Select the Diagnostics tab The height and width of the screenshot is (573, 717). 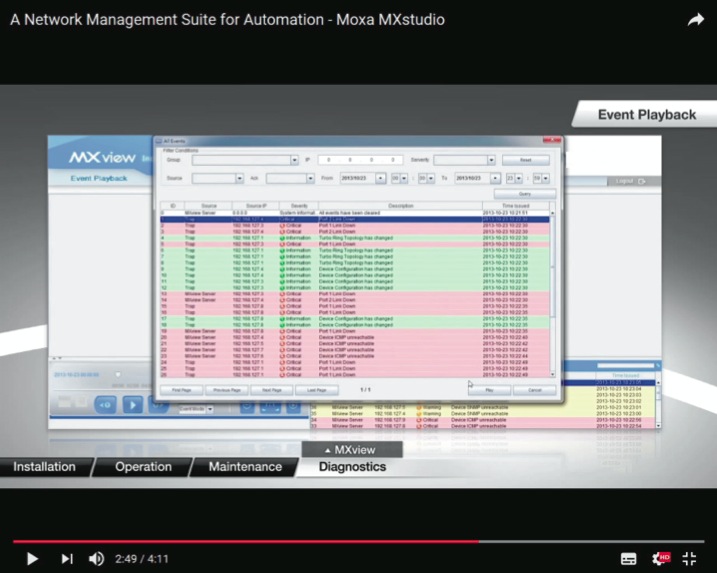[x=352, y=467]
